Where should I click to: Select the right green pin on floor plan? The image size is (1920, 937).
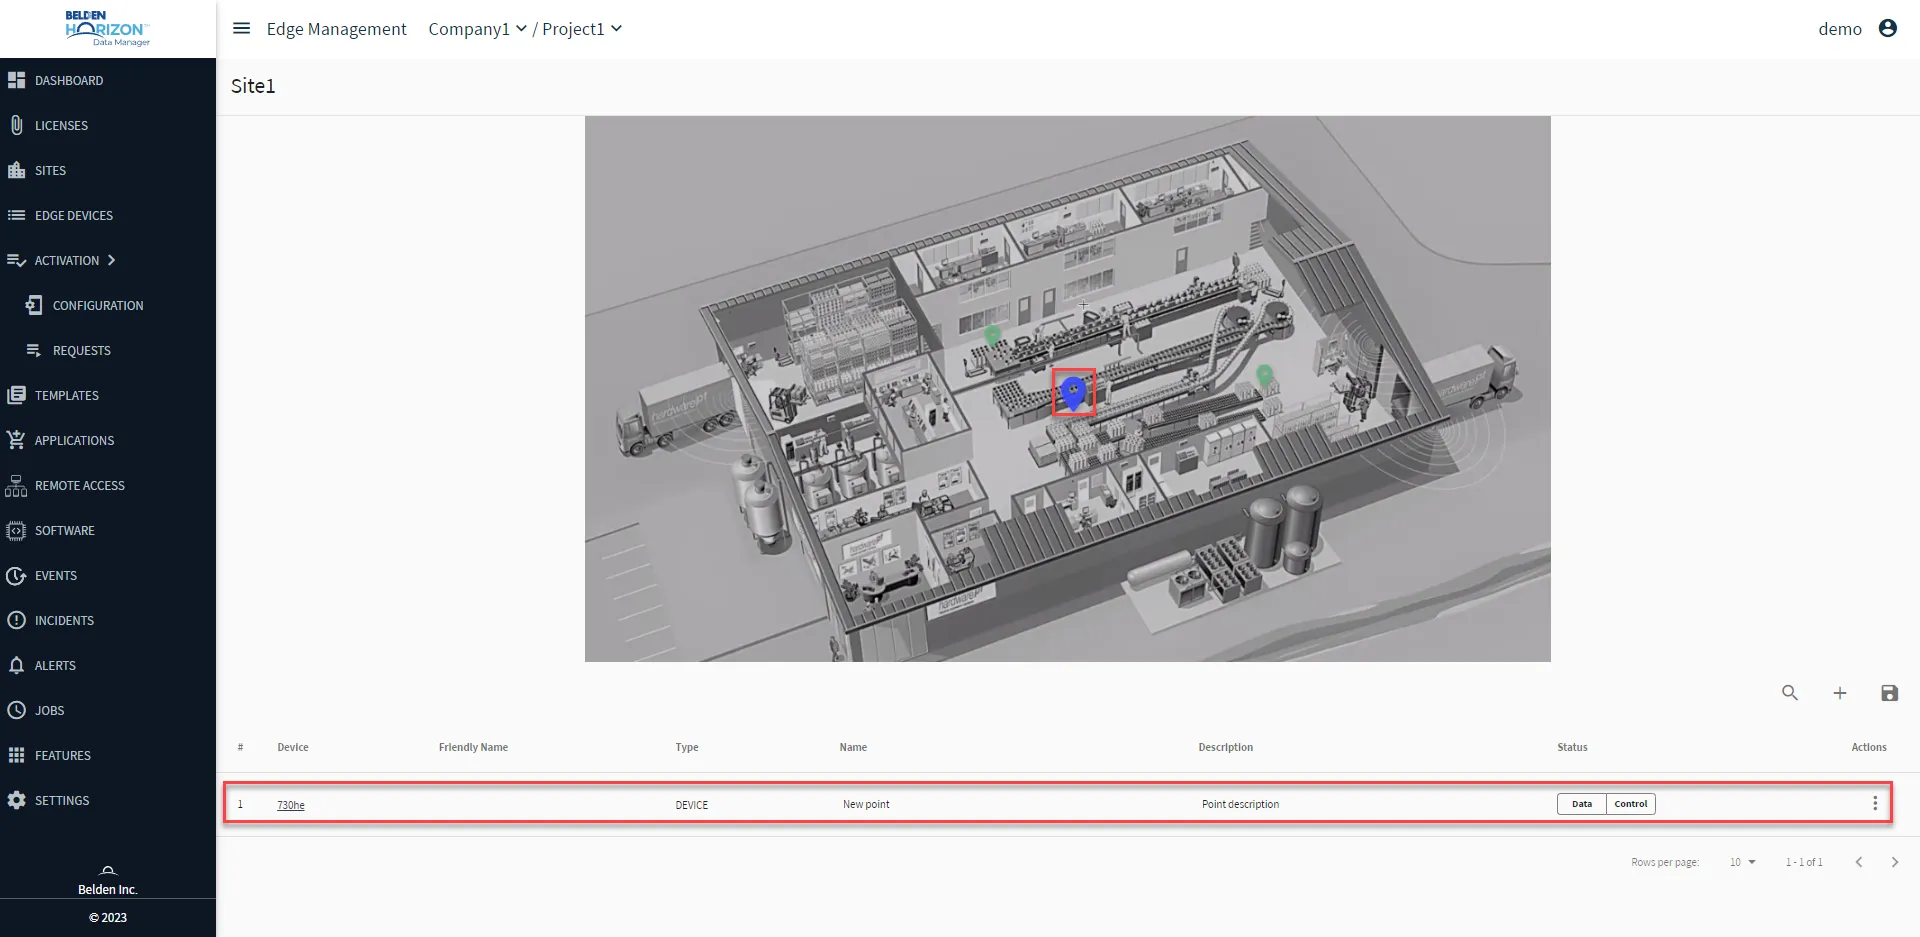(1264, 375)
